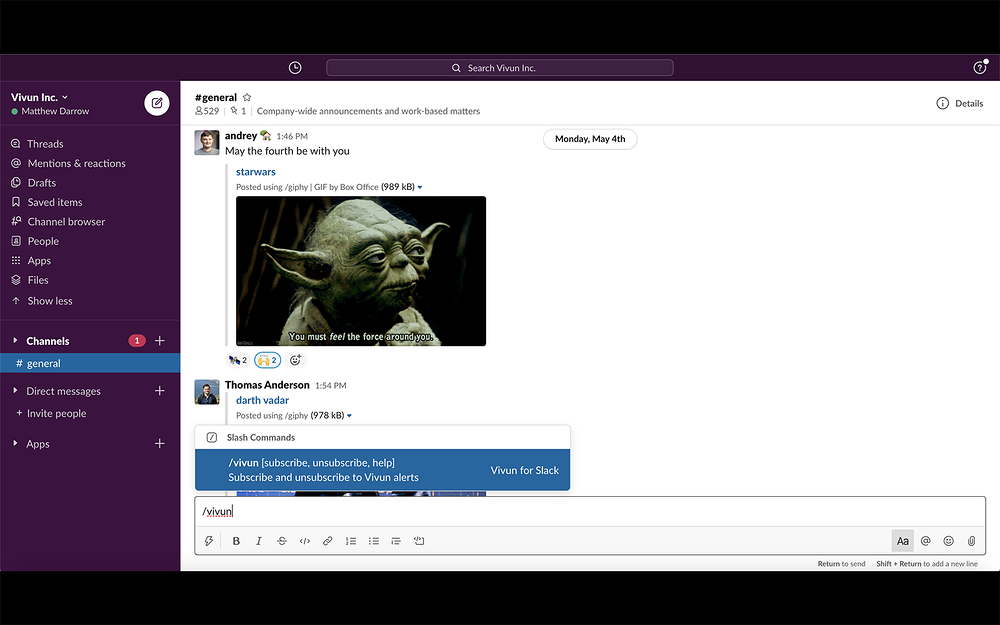This screenshot has height=625, width=1000.
Task: Toggle the Aa formatting toolbar button
Action: (x=902, y=541)
